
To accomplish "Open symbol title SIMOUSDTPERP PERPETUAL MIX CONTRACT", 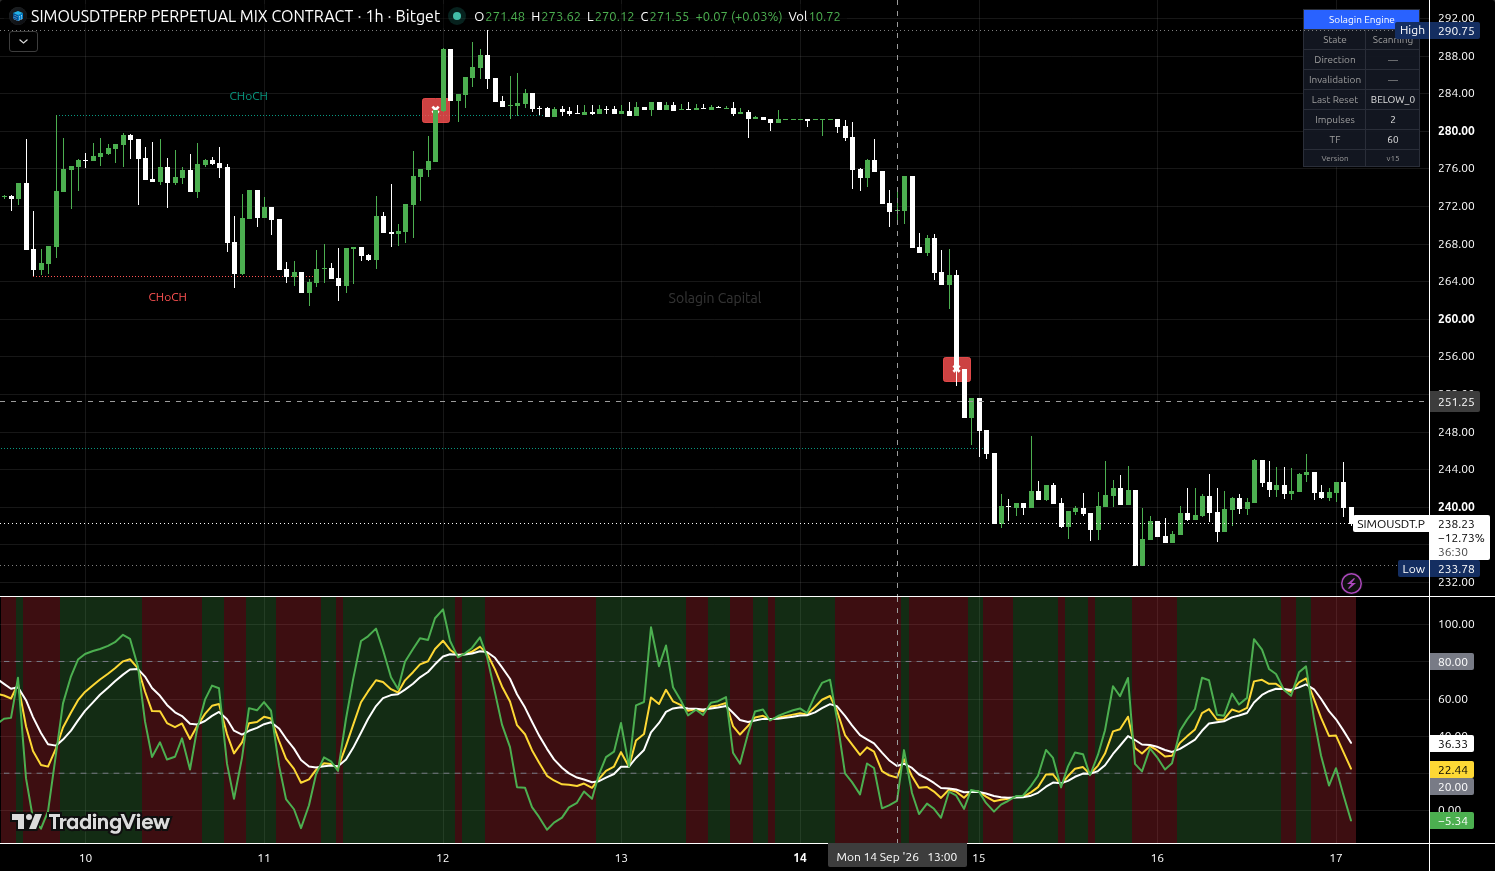I will (192, 16).
